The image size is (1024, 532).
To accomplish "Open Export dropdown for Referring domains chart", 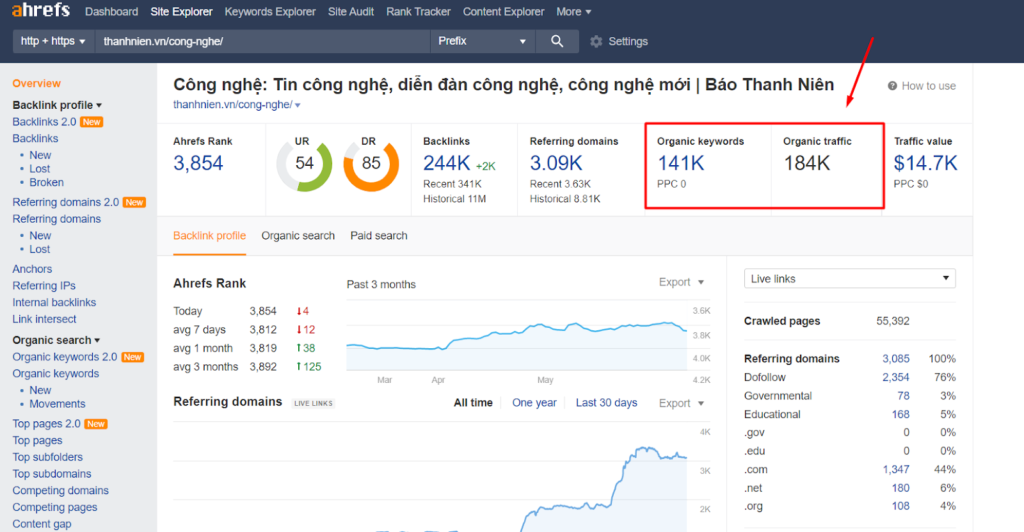I will pyautogui.click(x=681, y=403).
